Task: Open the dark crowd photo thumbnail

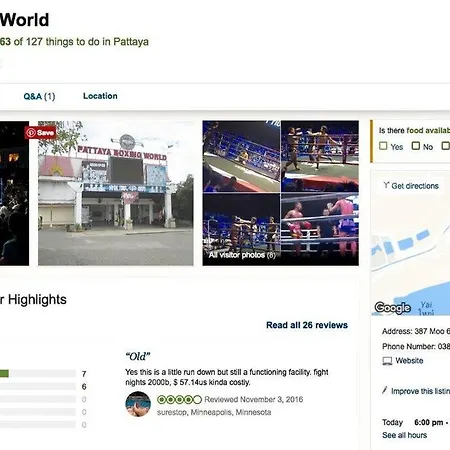Action: coord(14,193)
